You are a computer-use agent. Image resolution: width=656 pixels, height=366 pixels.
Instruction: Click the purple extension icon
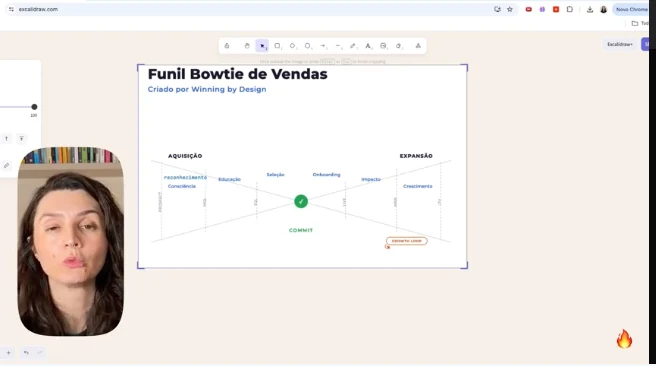point(542,9)
